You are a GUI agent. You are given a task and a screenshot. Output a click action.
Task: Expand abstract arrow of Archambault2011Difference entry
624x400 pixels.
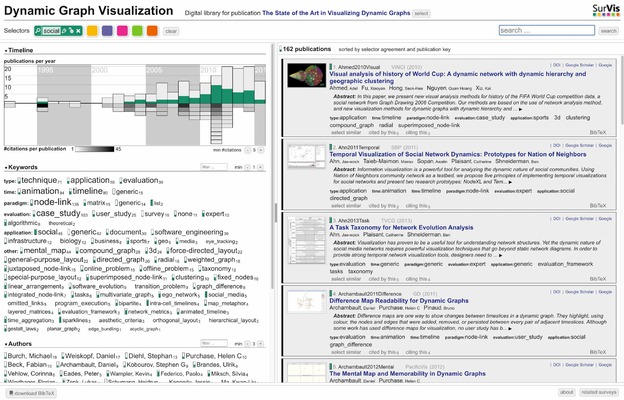point(510,329)
